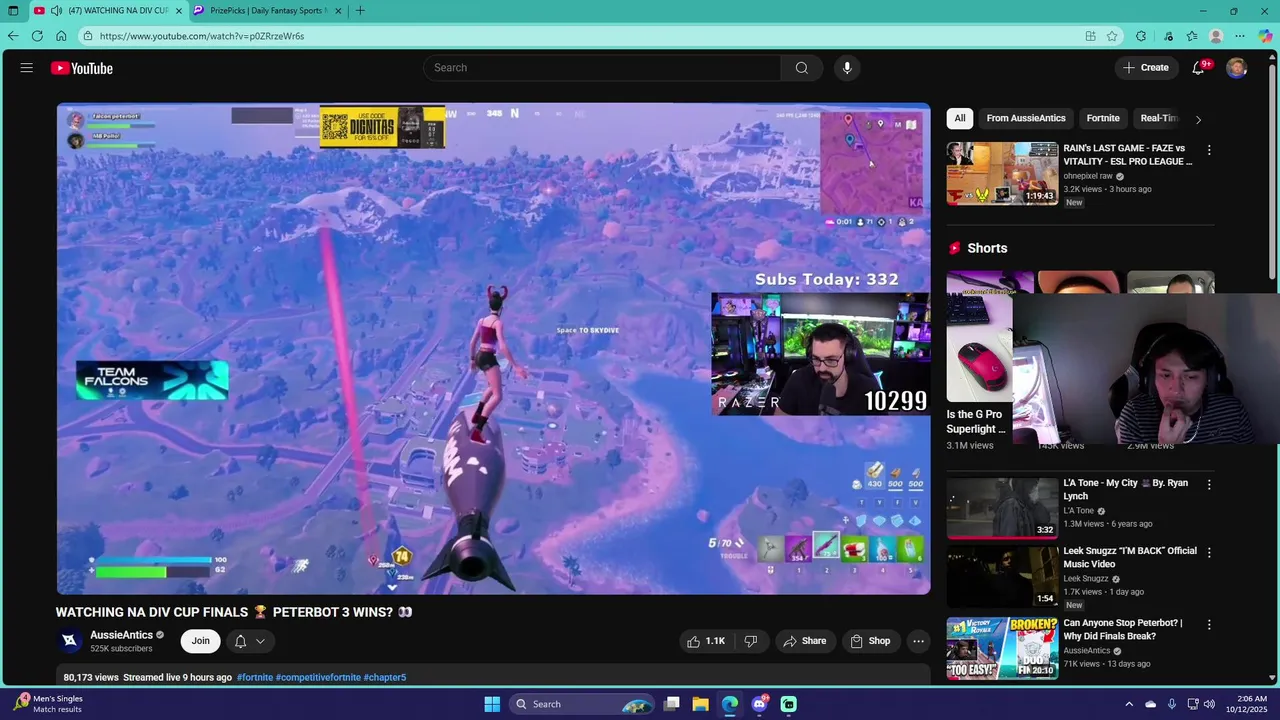Click the Join channel button
Image resolution: width=1280 pixels, height=720 pixels.
(x=201, y=641)
